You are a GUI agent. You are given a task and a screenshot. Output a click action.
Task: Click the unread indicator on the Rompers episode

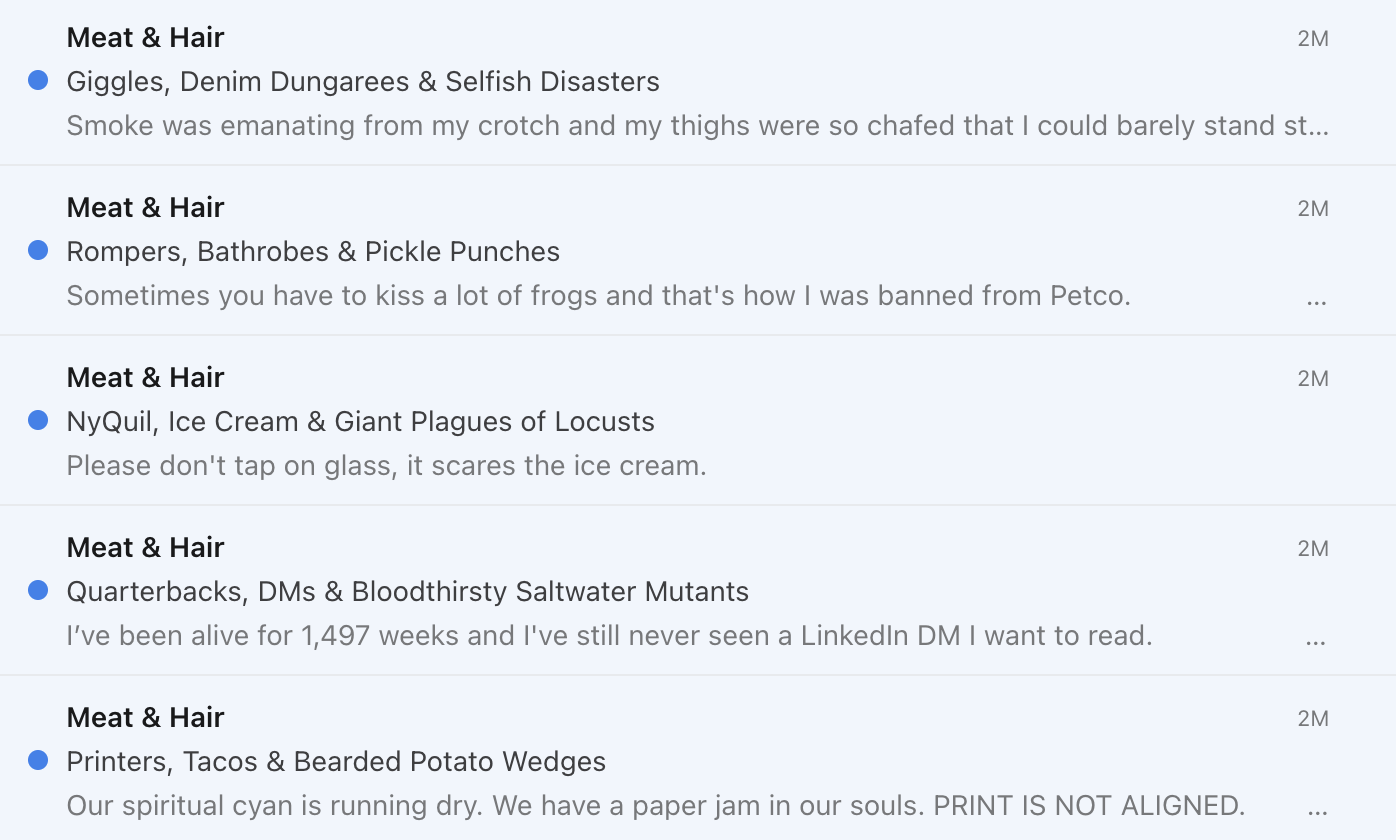(38, 250)
